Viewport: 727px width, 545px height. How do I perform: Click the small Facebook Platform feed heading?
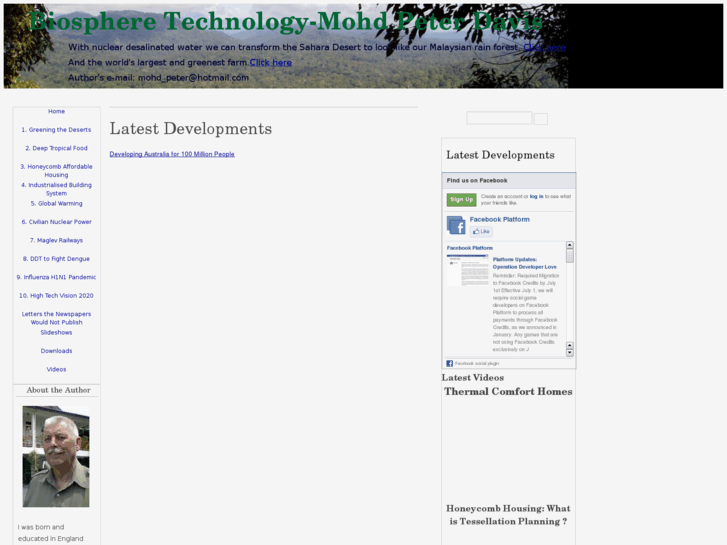470,248
